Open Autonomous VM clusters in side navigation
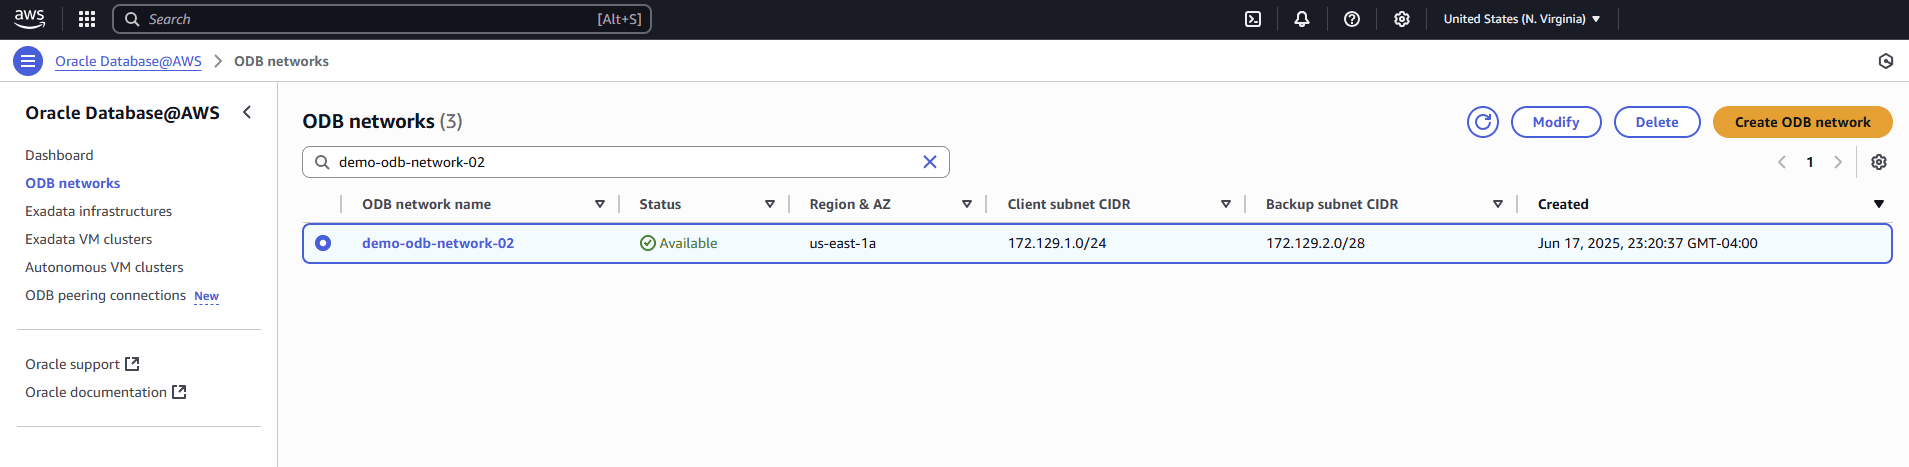This screenshot has height=467, width=1909. pos(105,267)
